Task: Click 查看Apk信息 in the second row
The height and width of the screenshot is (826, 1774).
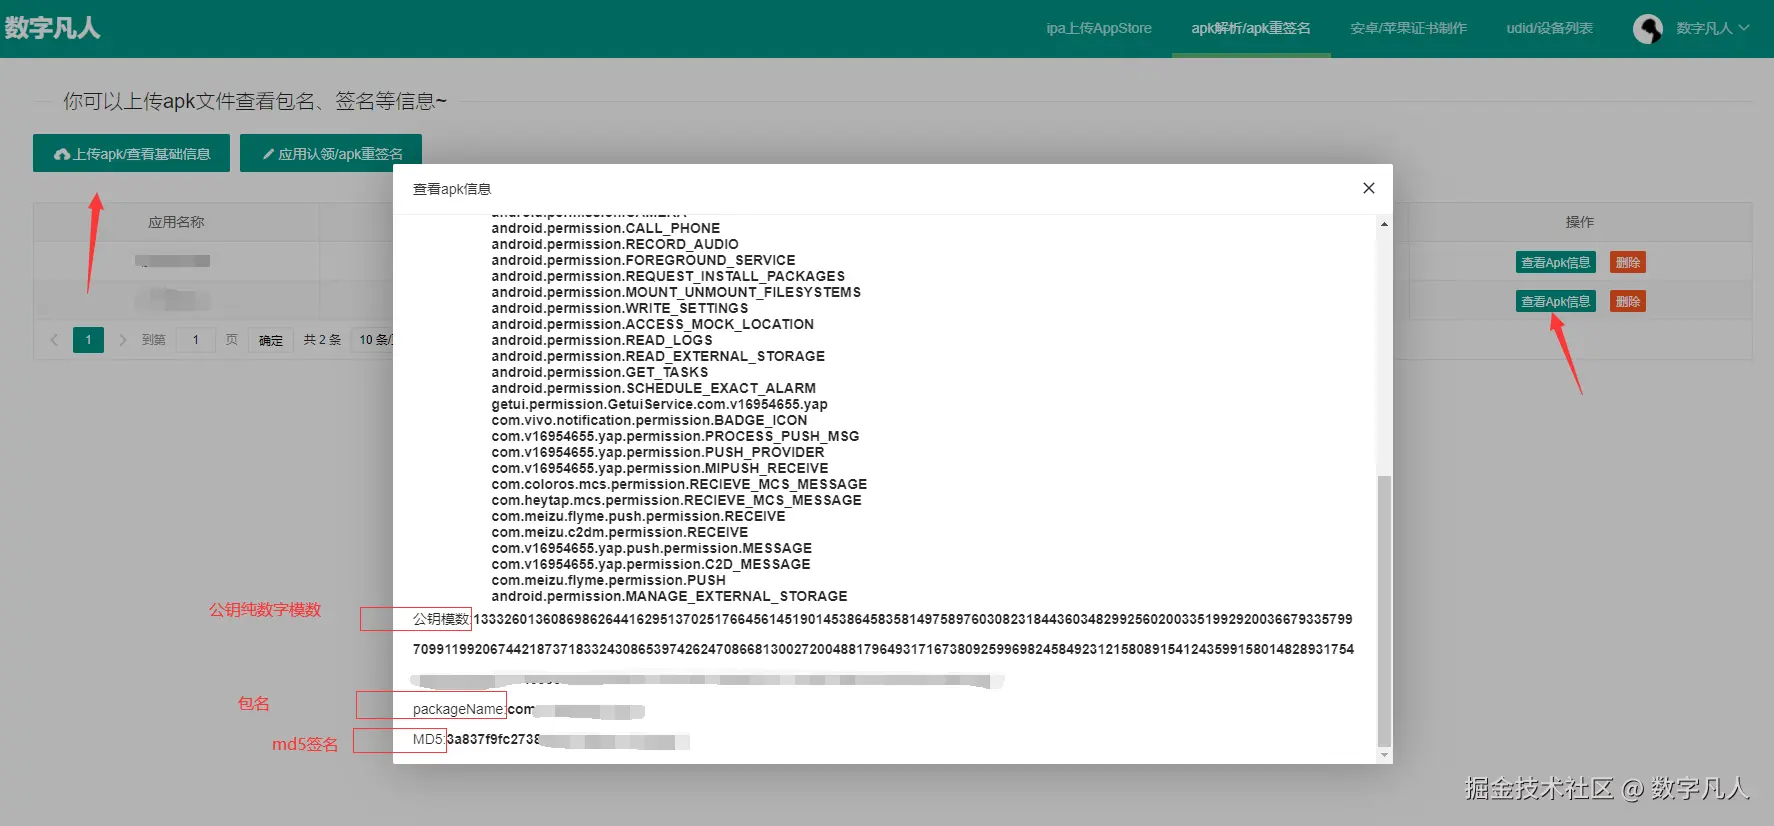Action: 1555,301
